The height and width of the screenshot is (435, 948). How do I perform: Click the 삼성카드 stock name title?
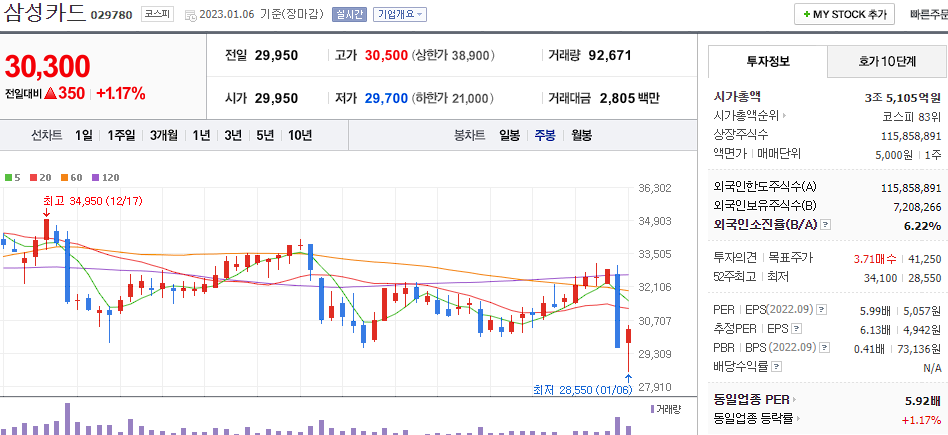[45, 13]
